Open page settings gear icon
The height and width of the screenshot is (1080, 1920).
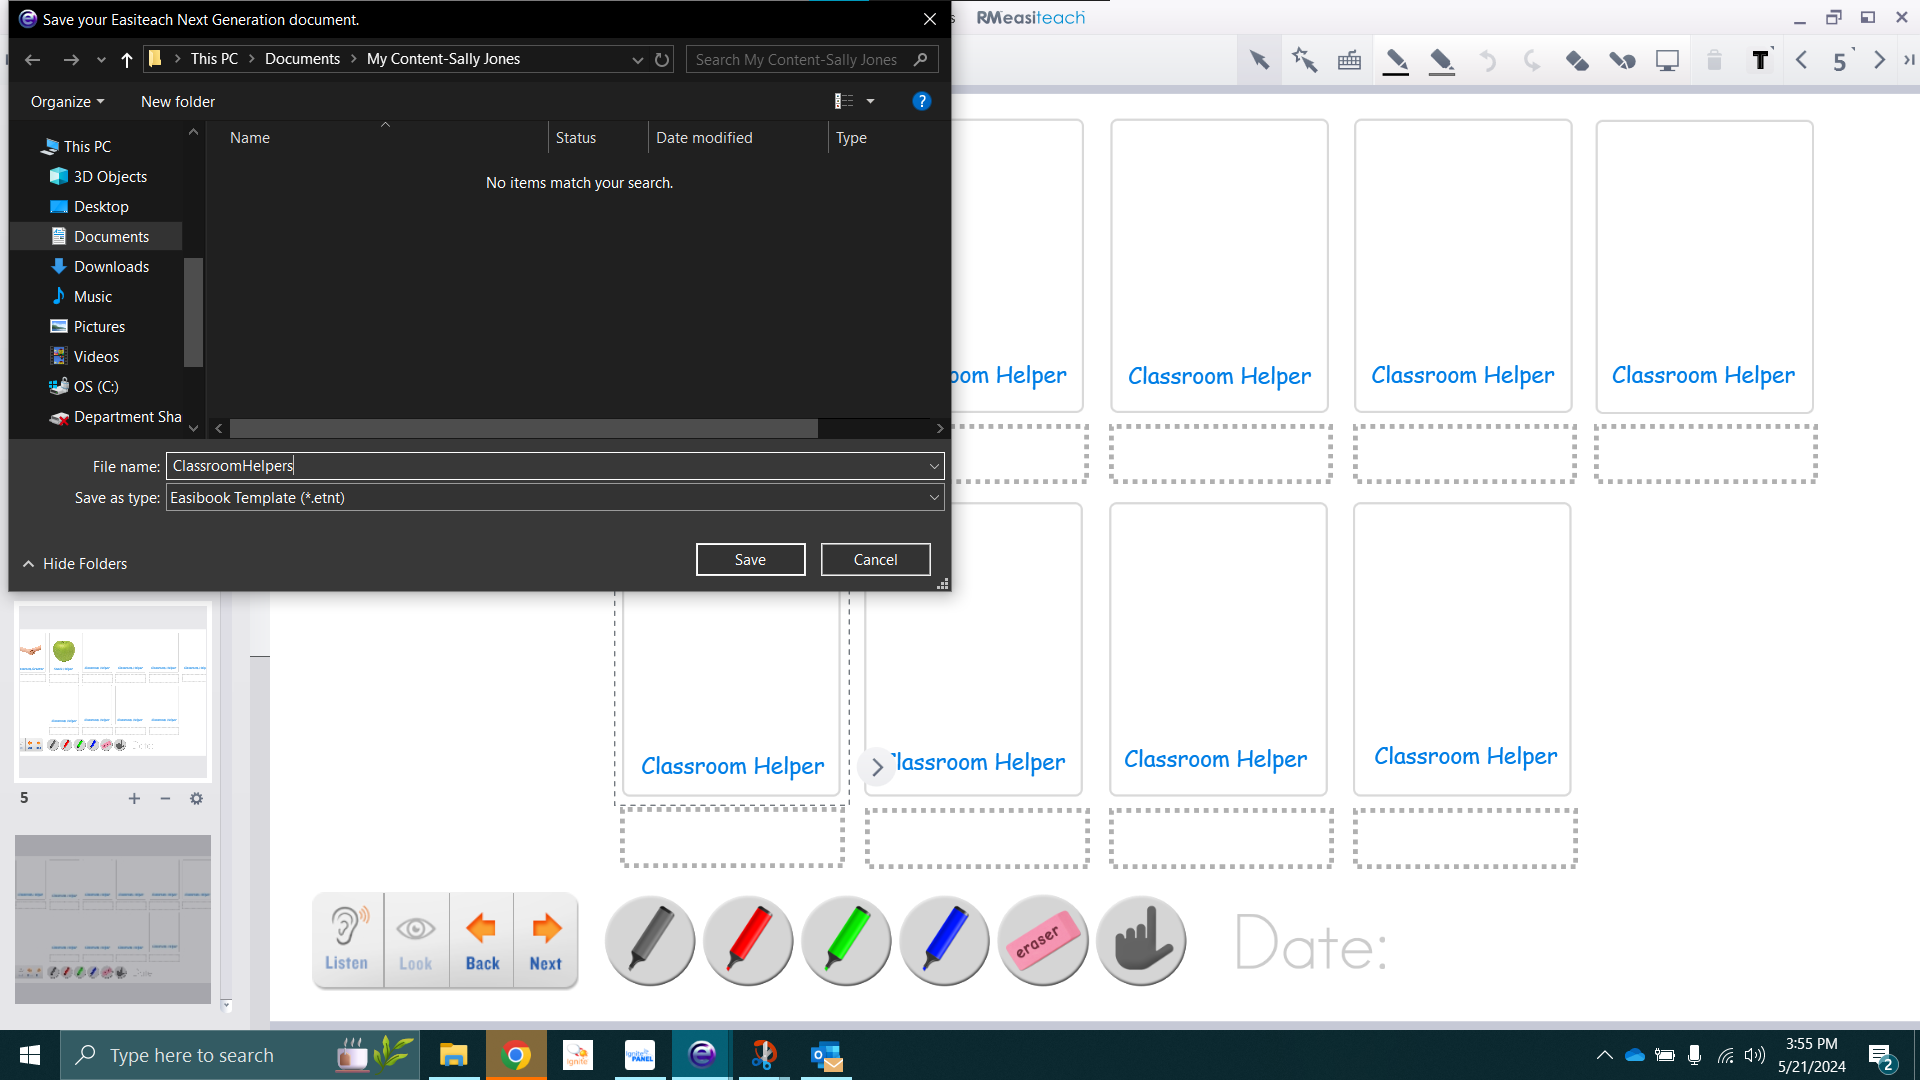coord(196,798)
